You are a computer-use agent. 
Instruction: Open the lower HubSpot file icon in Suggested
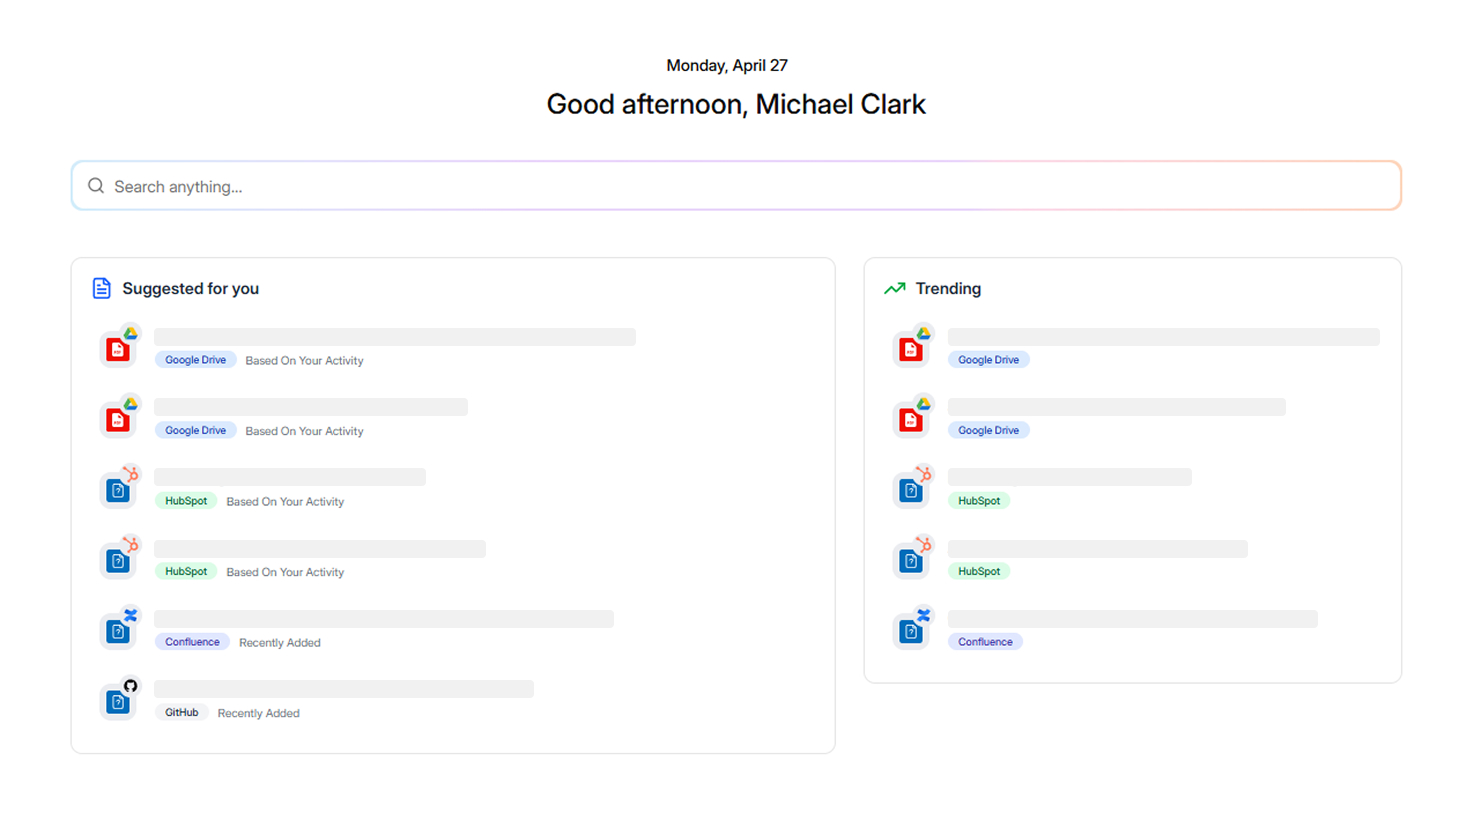(x=118, y=561)
